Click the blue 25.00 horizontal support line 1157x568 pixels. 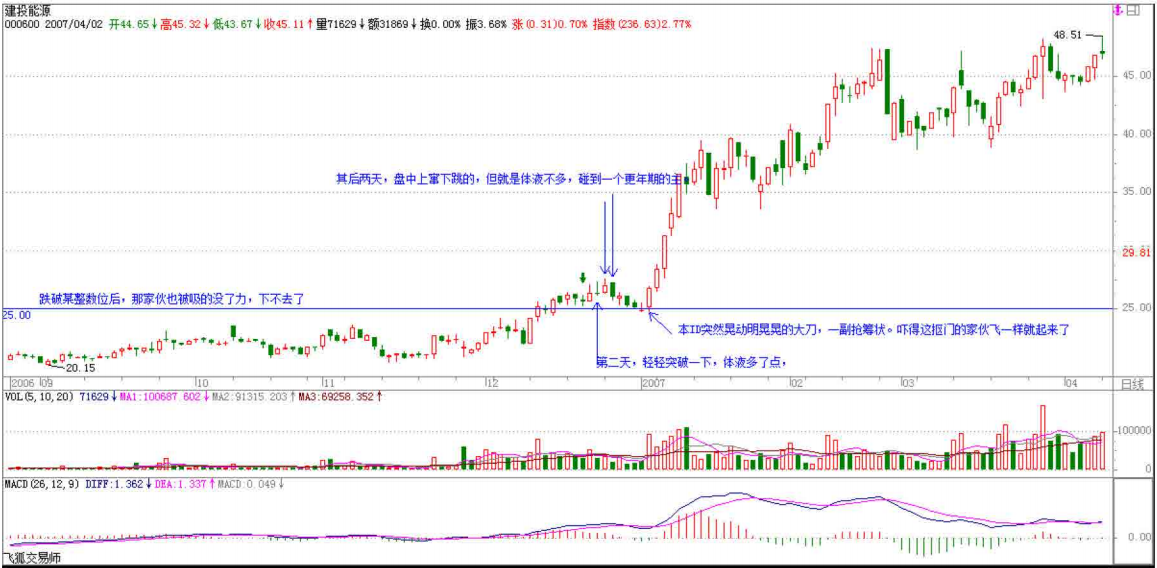pos(300,309)
